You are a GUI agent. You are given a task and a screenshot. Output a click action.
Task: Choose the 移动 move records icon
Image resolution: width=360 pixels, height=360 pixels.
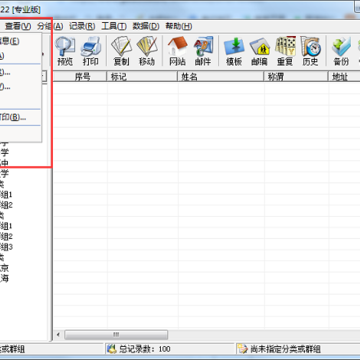click(x=147, y=51)
